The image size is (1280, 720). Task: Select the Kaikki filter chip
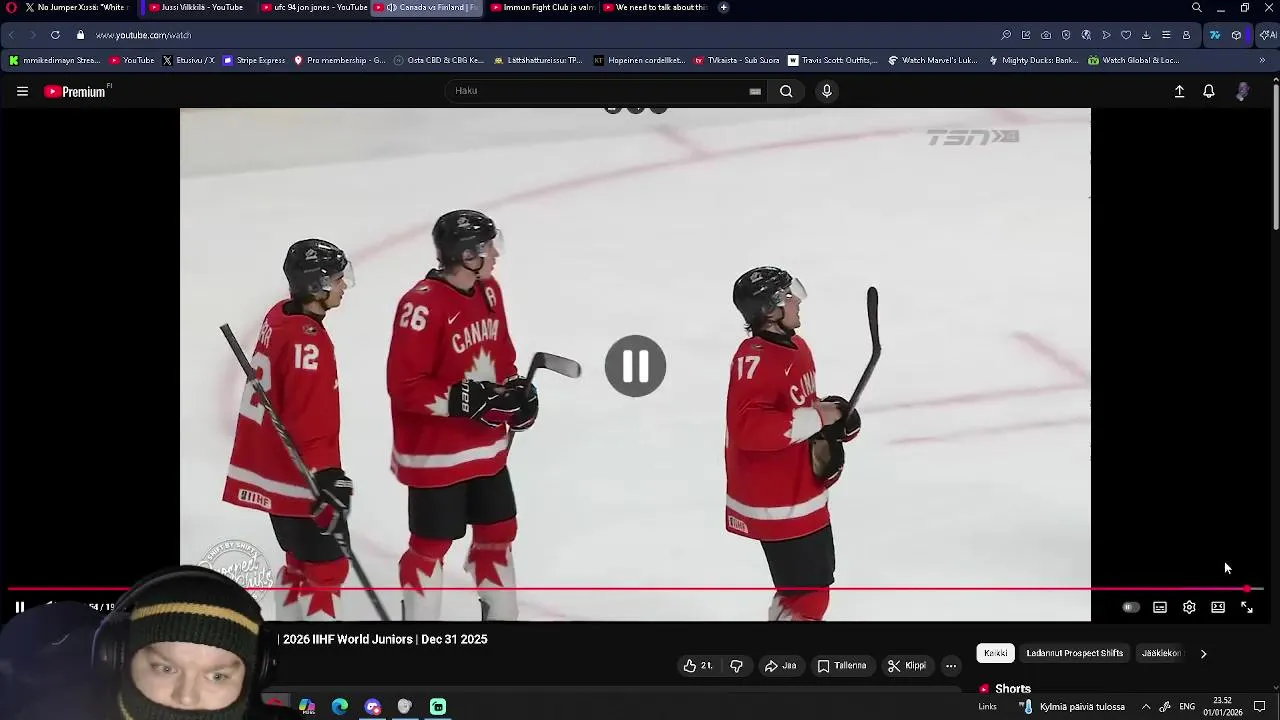995,653
